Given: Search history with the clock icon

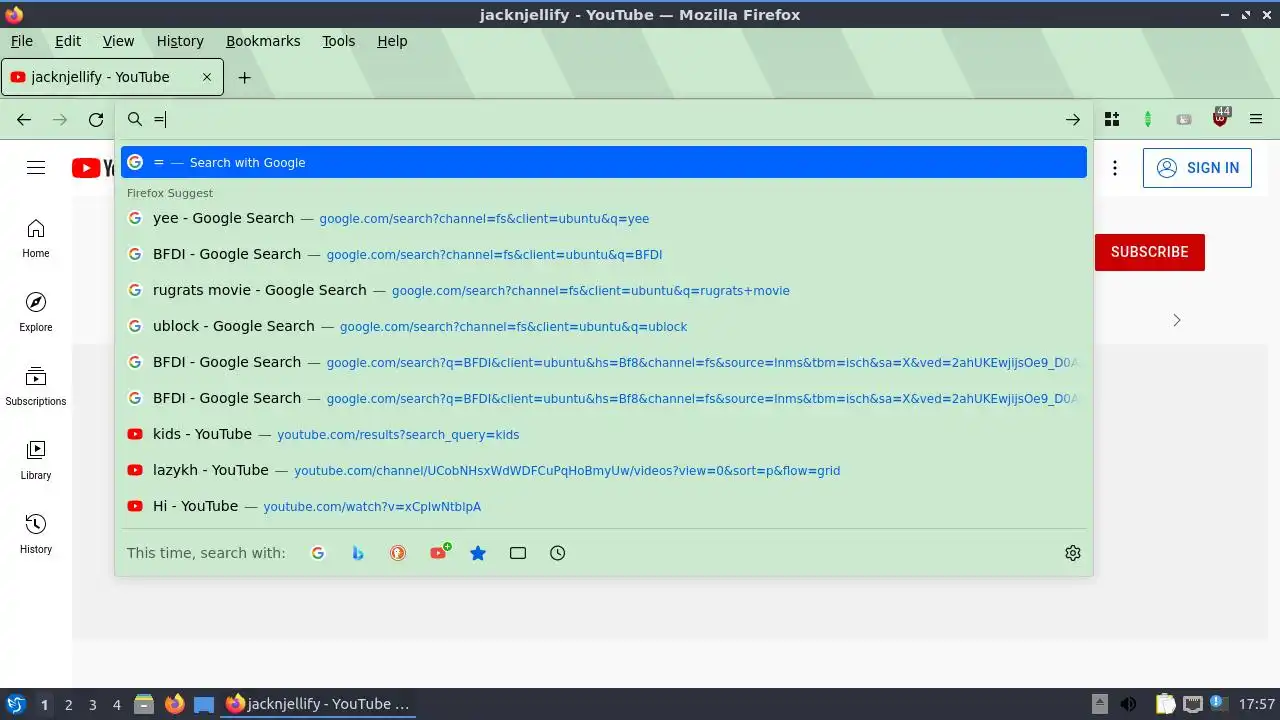Looking at the screenshot, I should point(558,553).
